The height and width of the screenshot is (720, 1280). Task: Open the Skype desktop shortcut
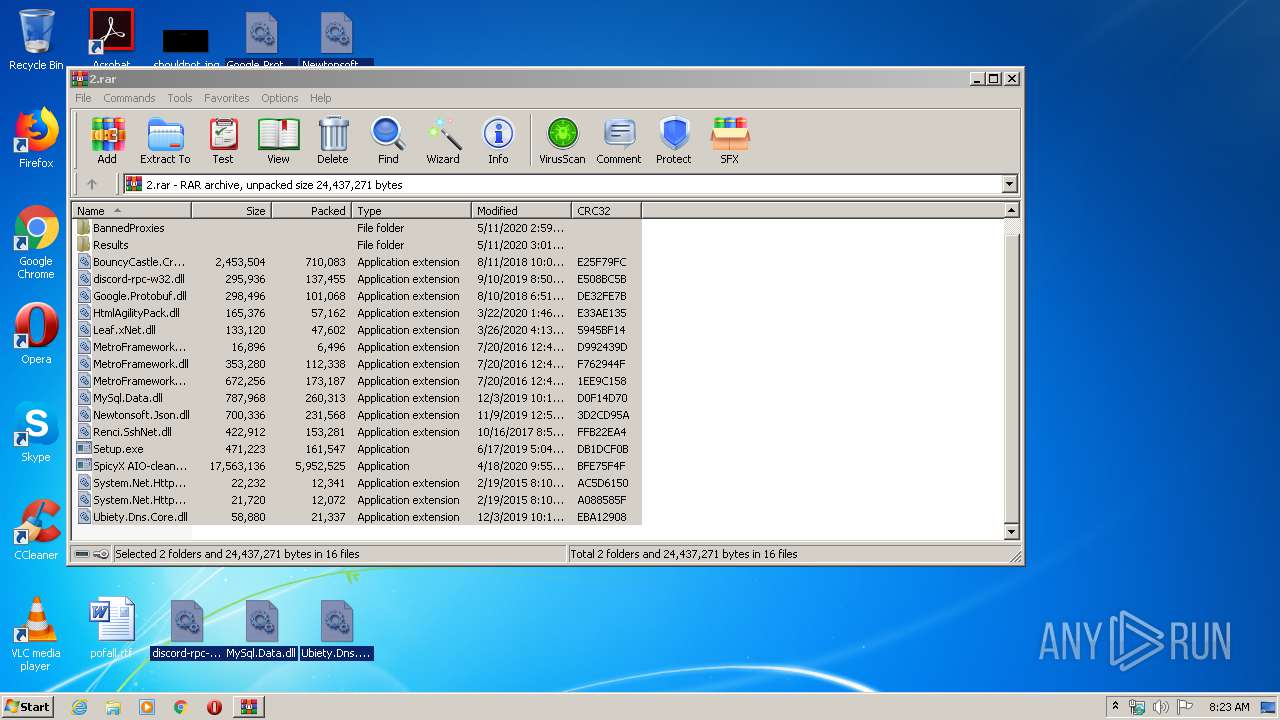[x=36, y=432]
